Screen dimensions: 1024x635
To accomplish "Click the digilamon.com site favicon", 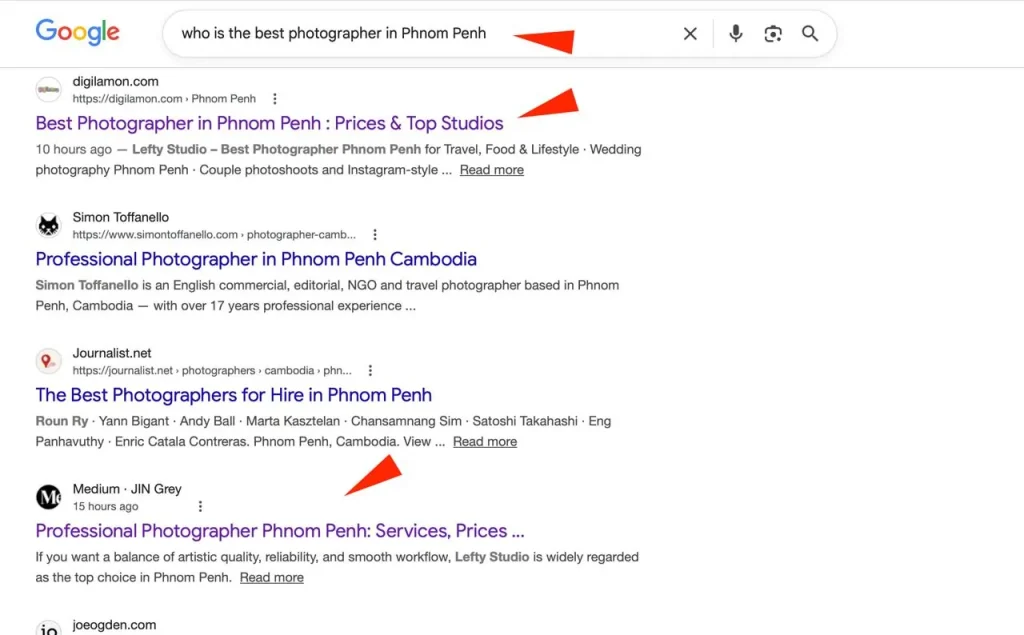I will (x=48, y=89).
